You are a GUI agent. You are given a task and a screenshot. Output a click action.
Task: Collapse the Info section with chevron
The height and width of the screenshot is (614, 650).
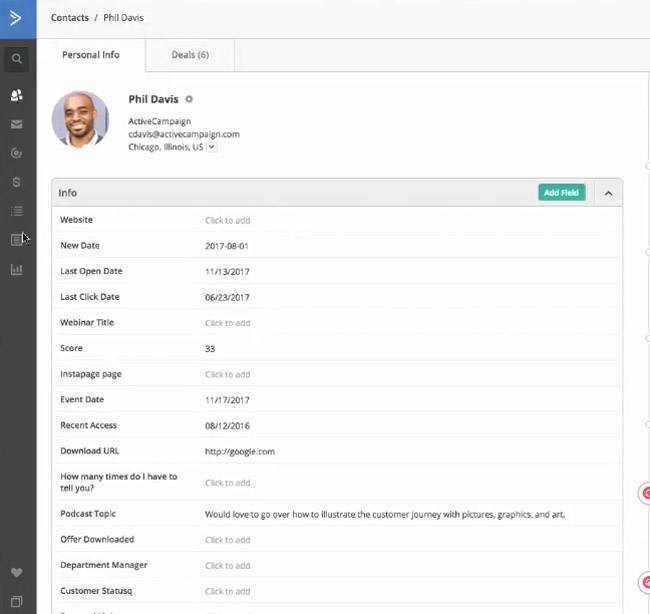pyautogui.click(x=608, y=193)
